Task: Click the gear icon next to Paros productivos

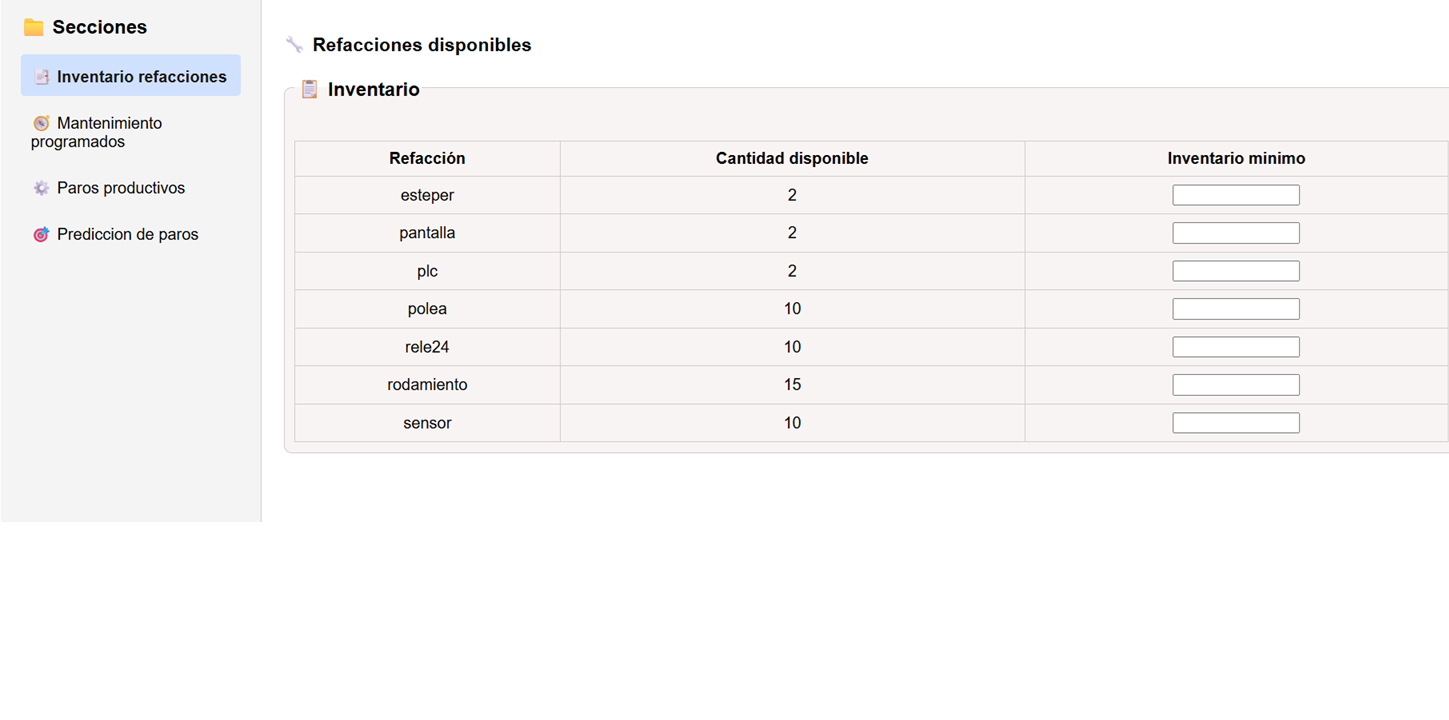Action: pos(39,188)
